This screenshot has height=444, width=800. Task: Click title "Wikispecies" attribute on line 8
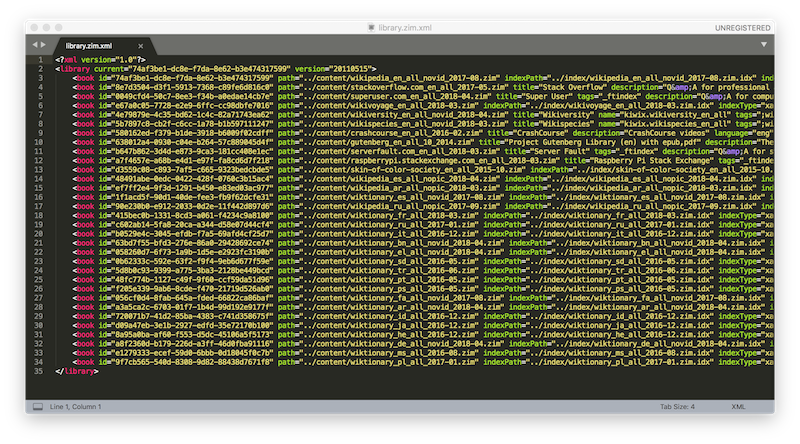point(553,124)
